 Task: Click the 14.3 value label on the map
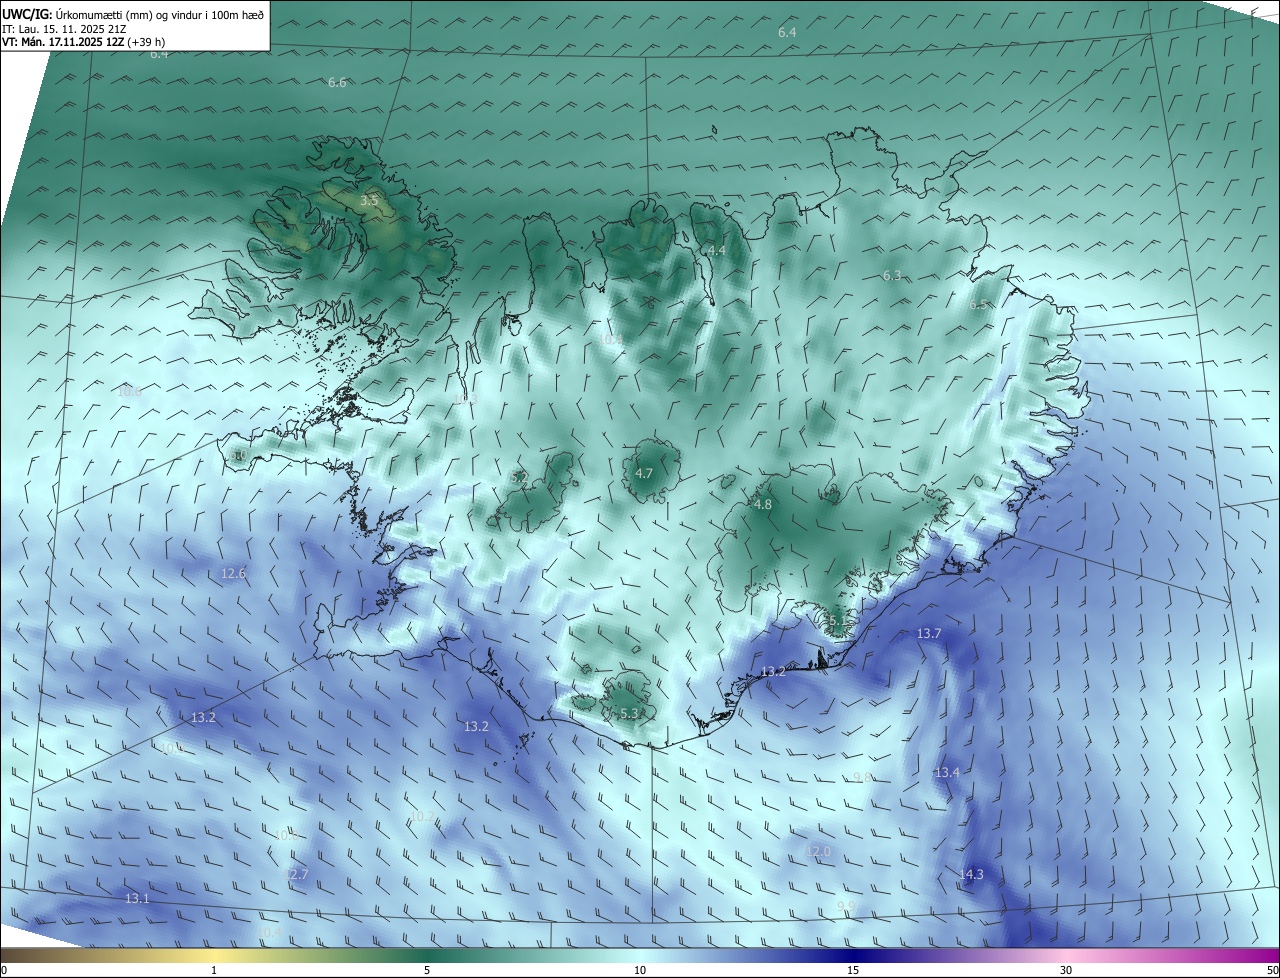[x=971, y=874]
